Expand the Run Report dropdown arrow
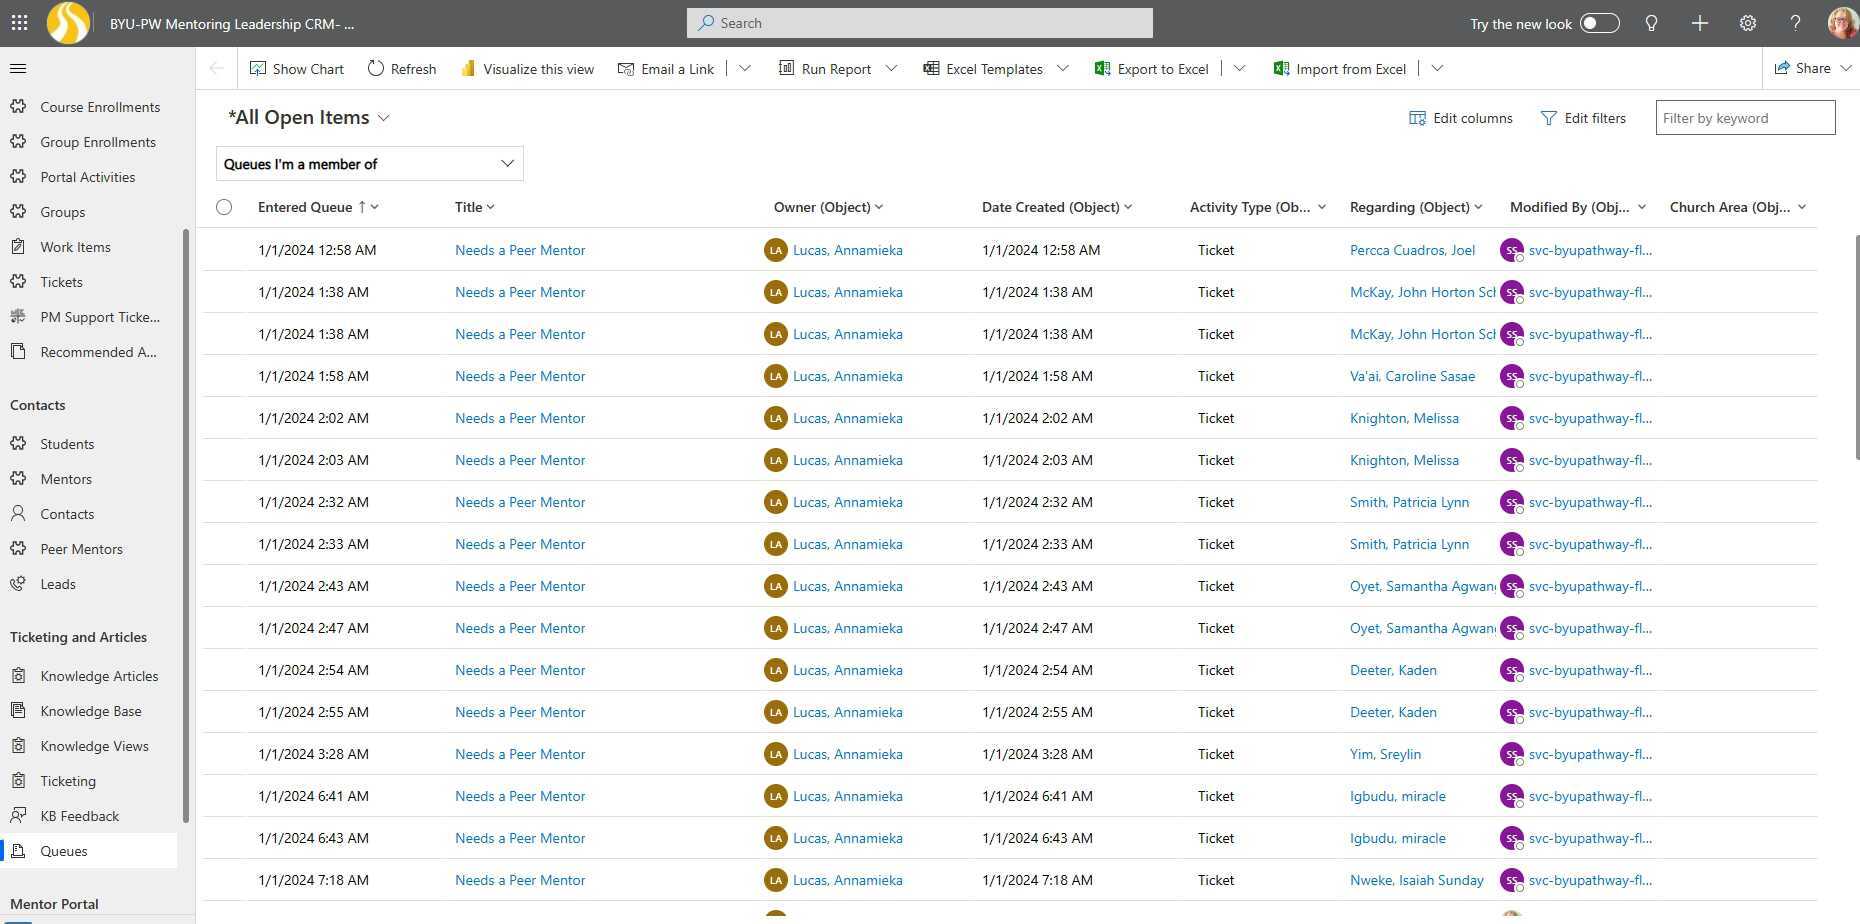 [x=891, y=69]
